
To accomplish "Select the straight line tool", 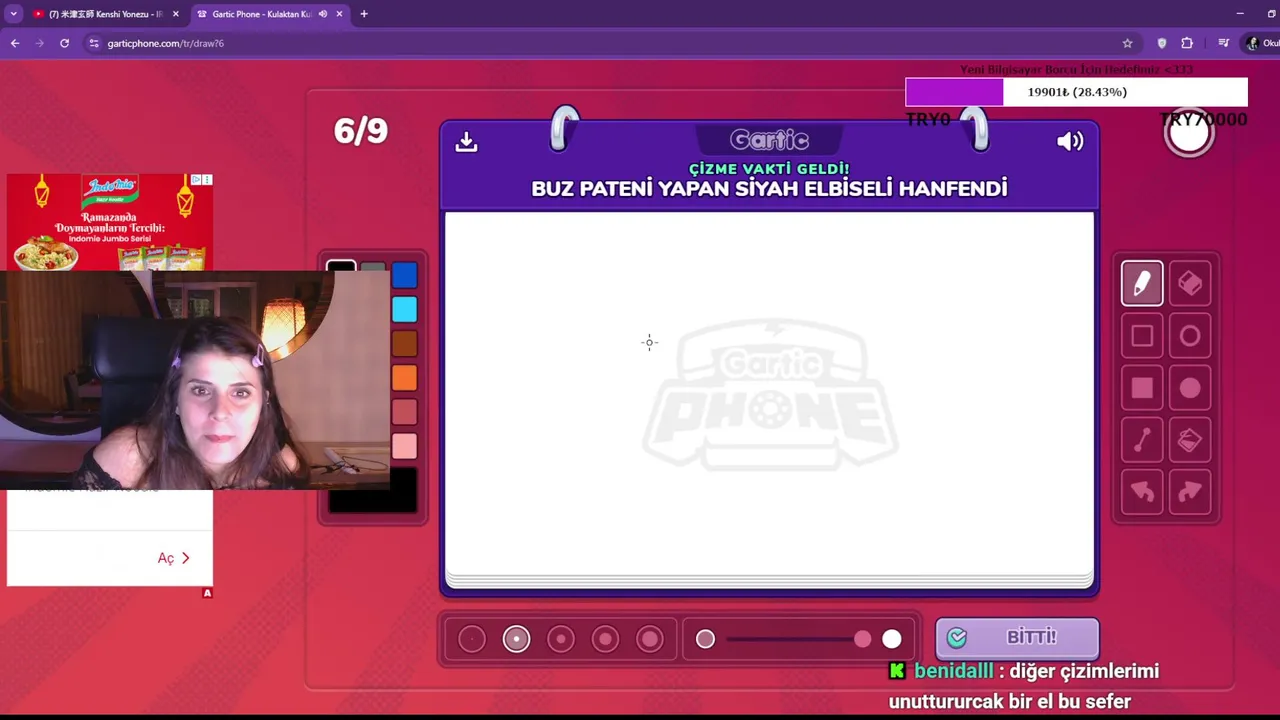I will point(1142,440).
